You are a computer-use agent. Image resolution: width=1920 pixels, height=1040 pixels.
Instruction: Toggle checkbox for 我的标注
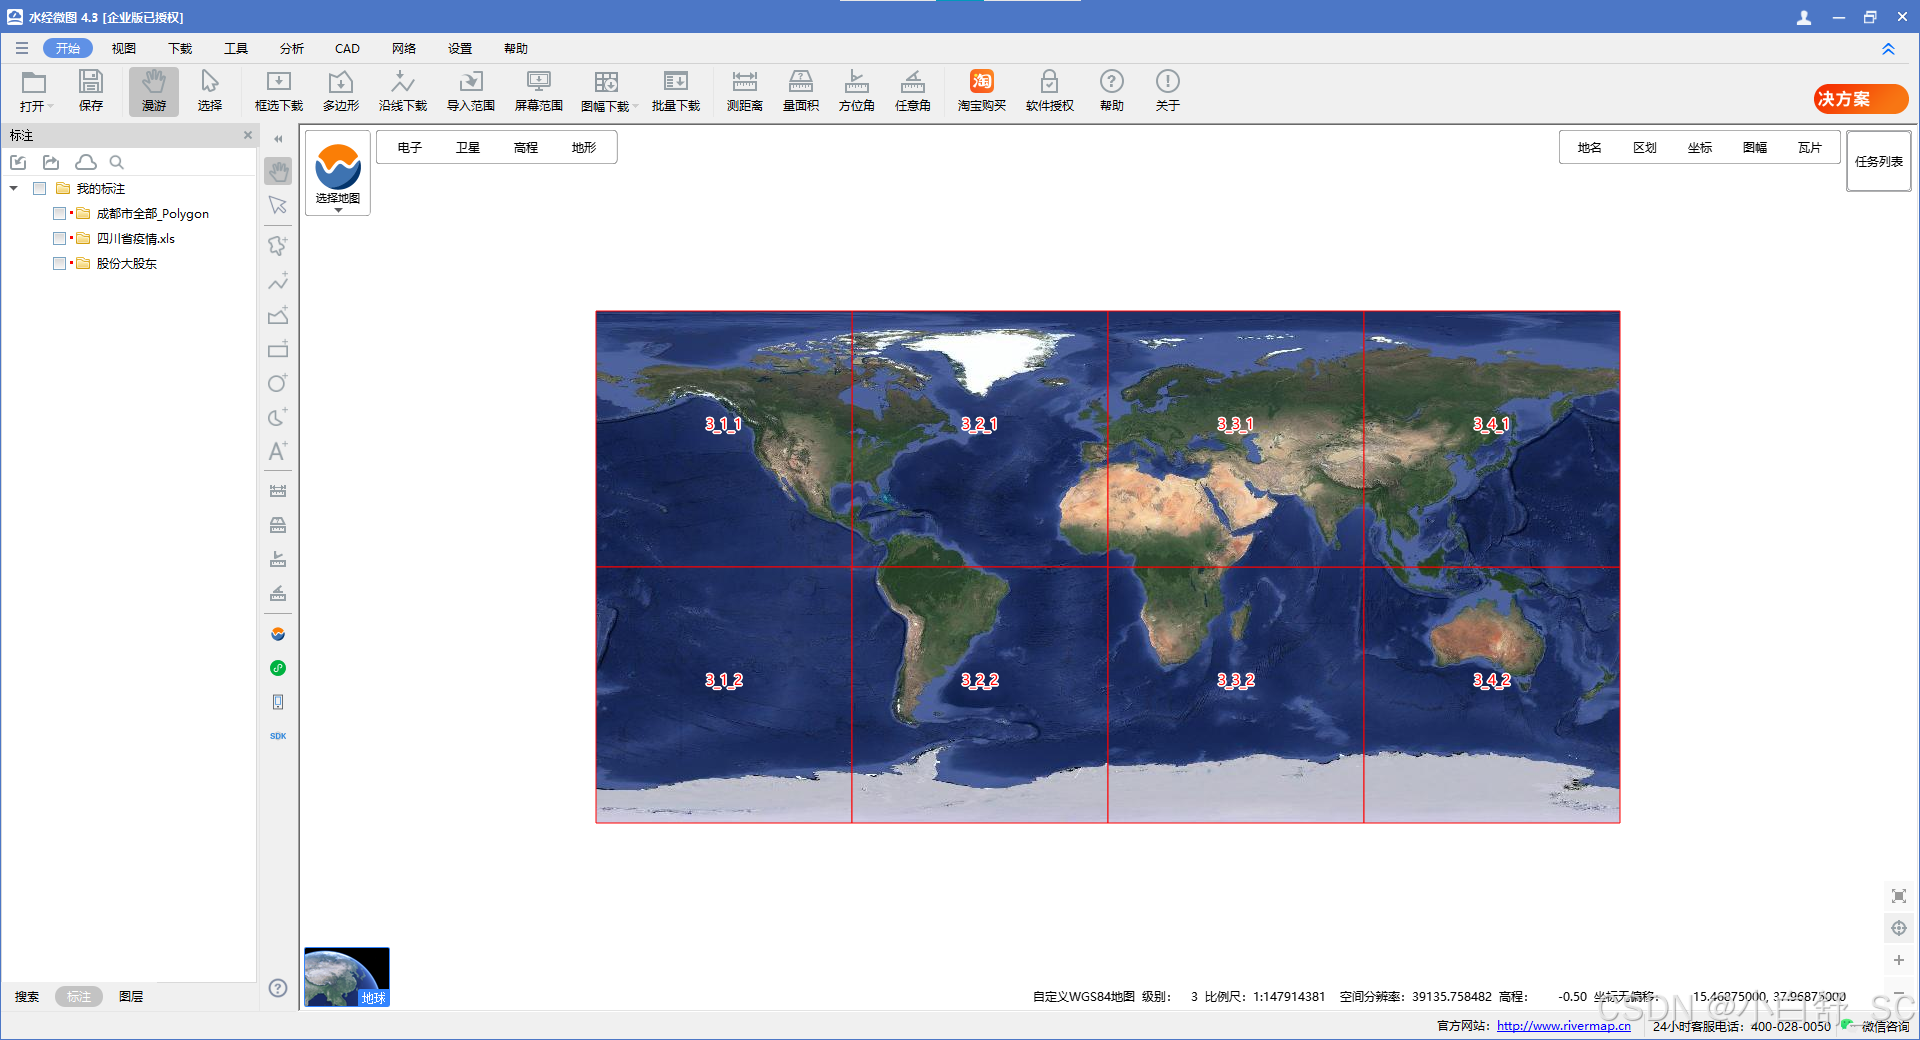pyautogui.click(x=40, y=188)
